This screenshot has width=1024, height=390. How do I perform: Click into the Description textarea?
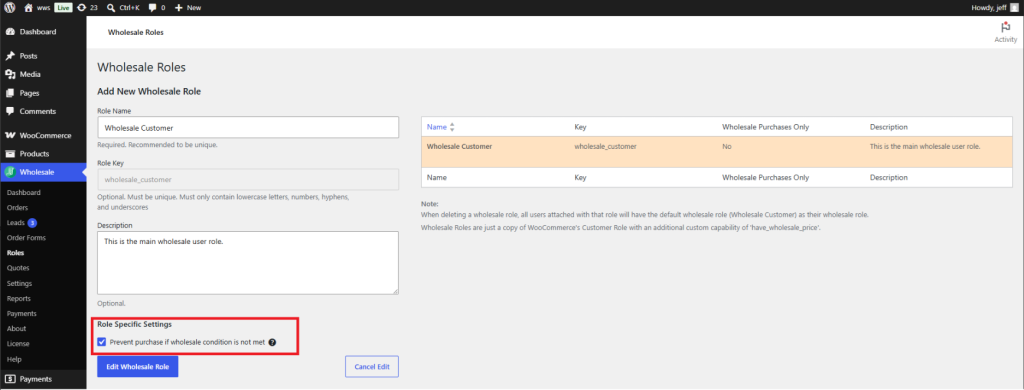[248, 263]
